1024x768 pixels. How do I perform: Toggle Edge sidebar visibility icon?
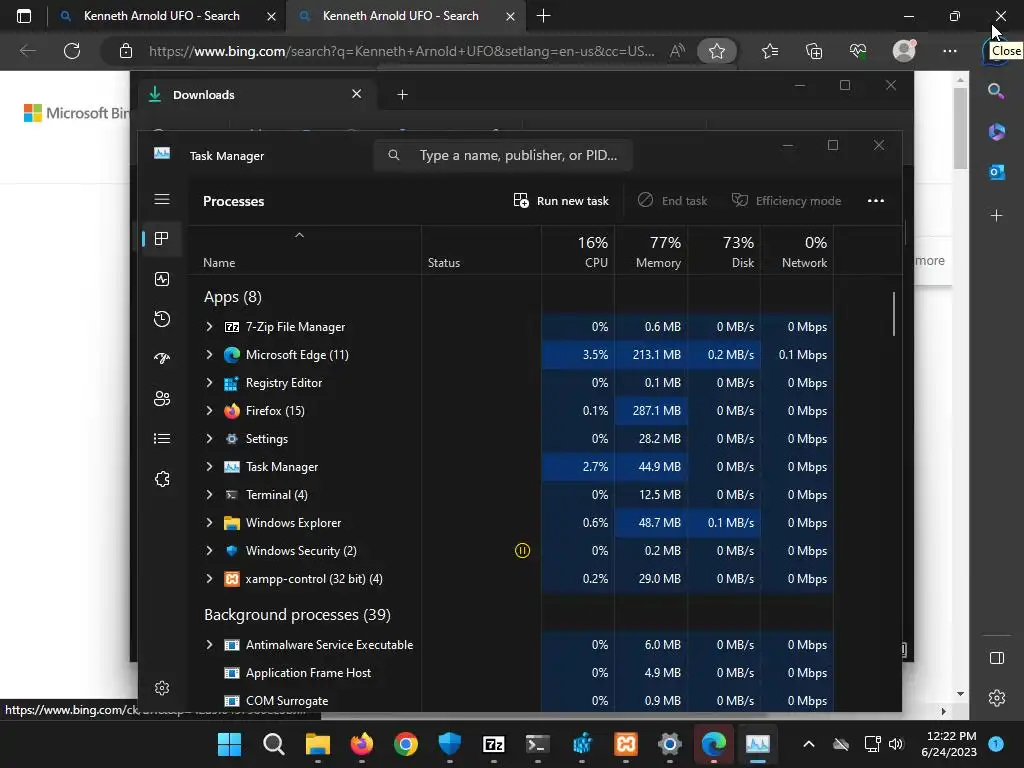997,658
